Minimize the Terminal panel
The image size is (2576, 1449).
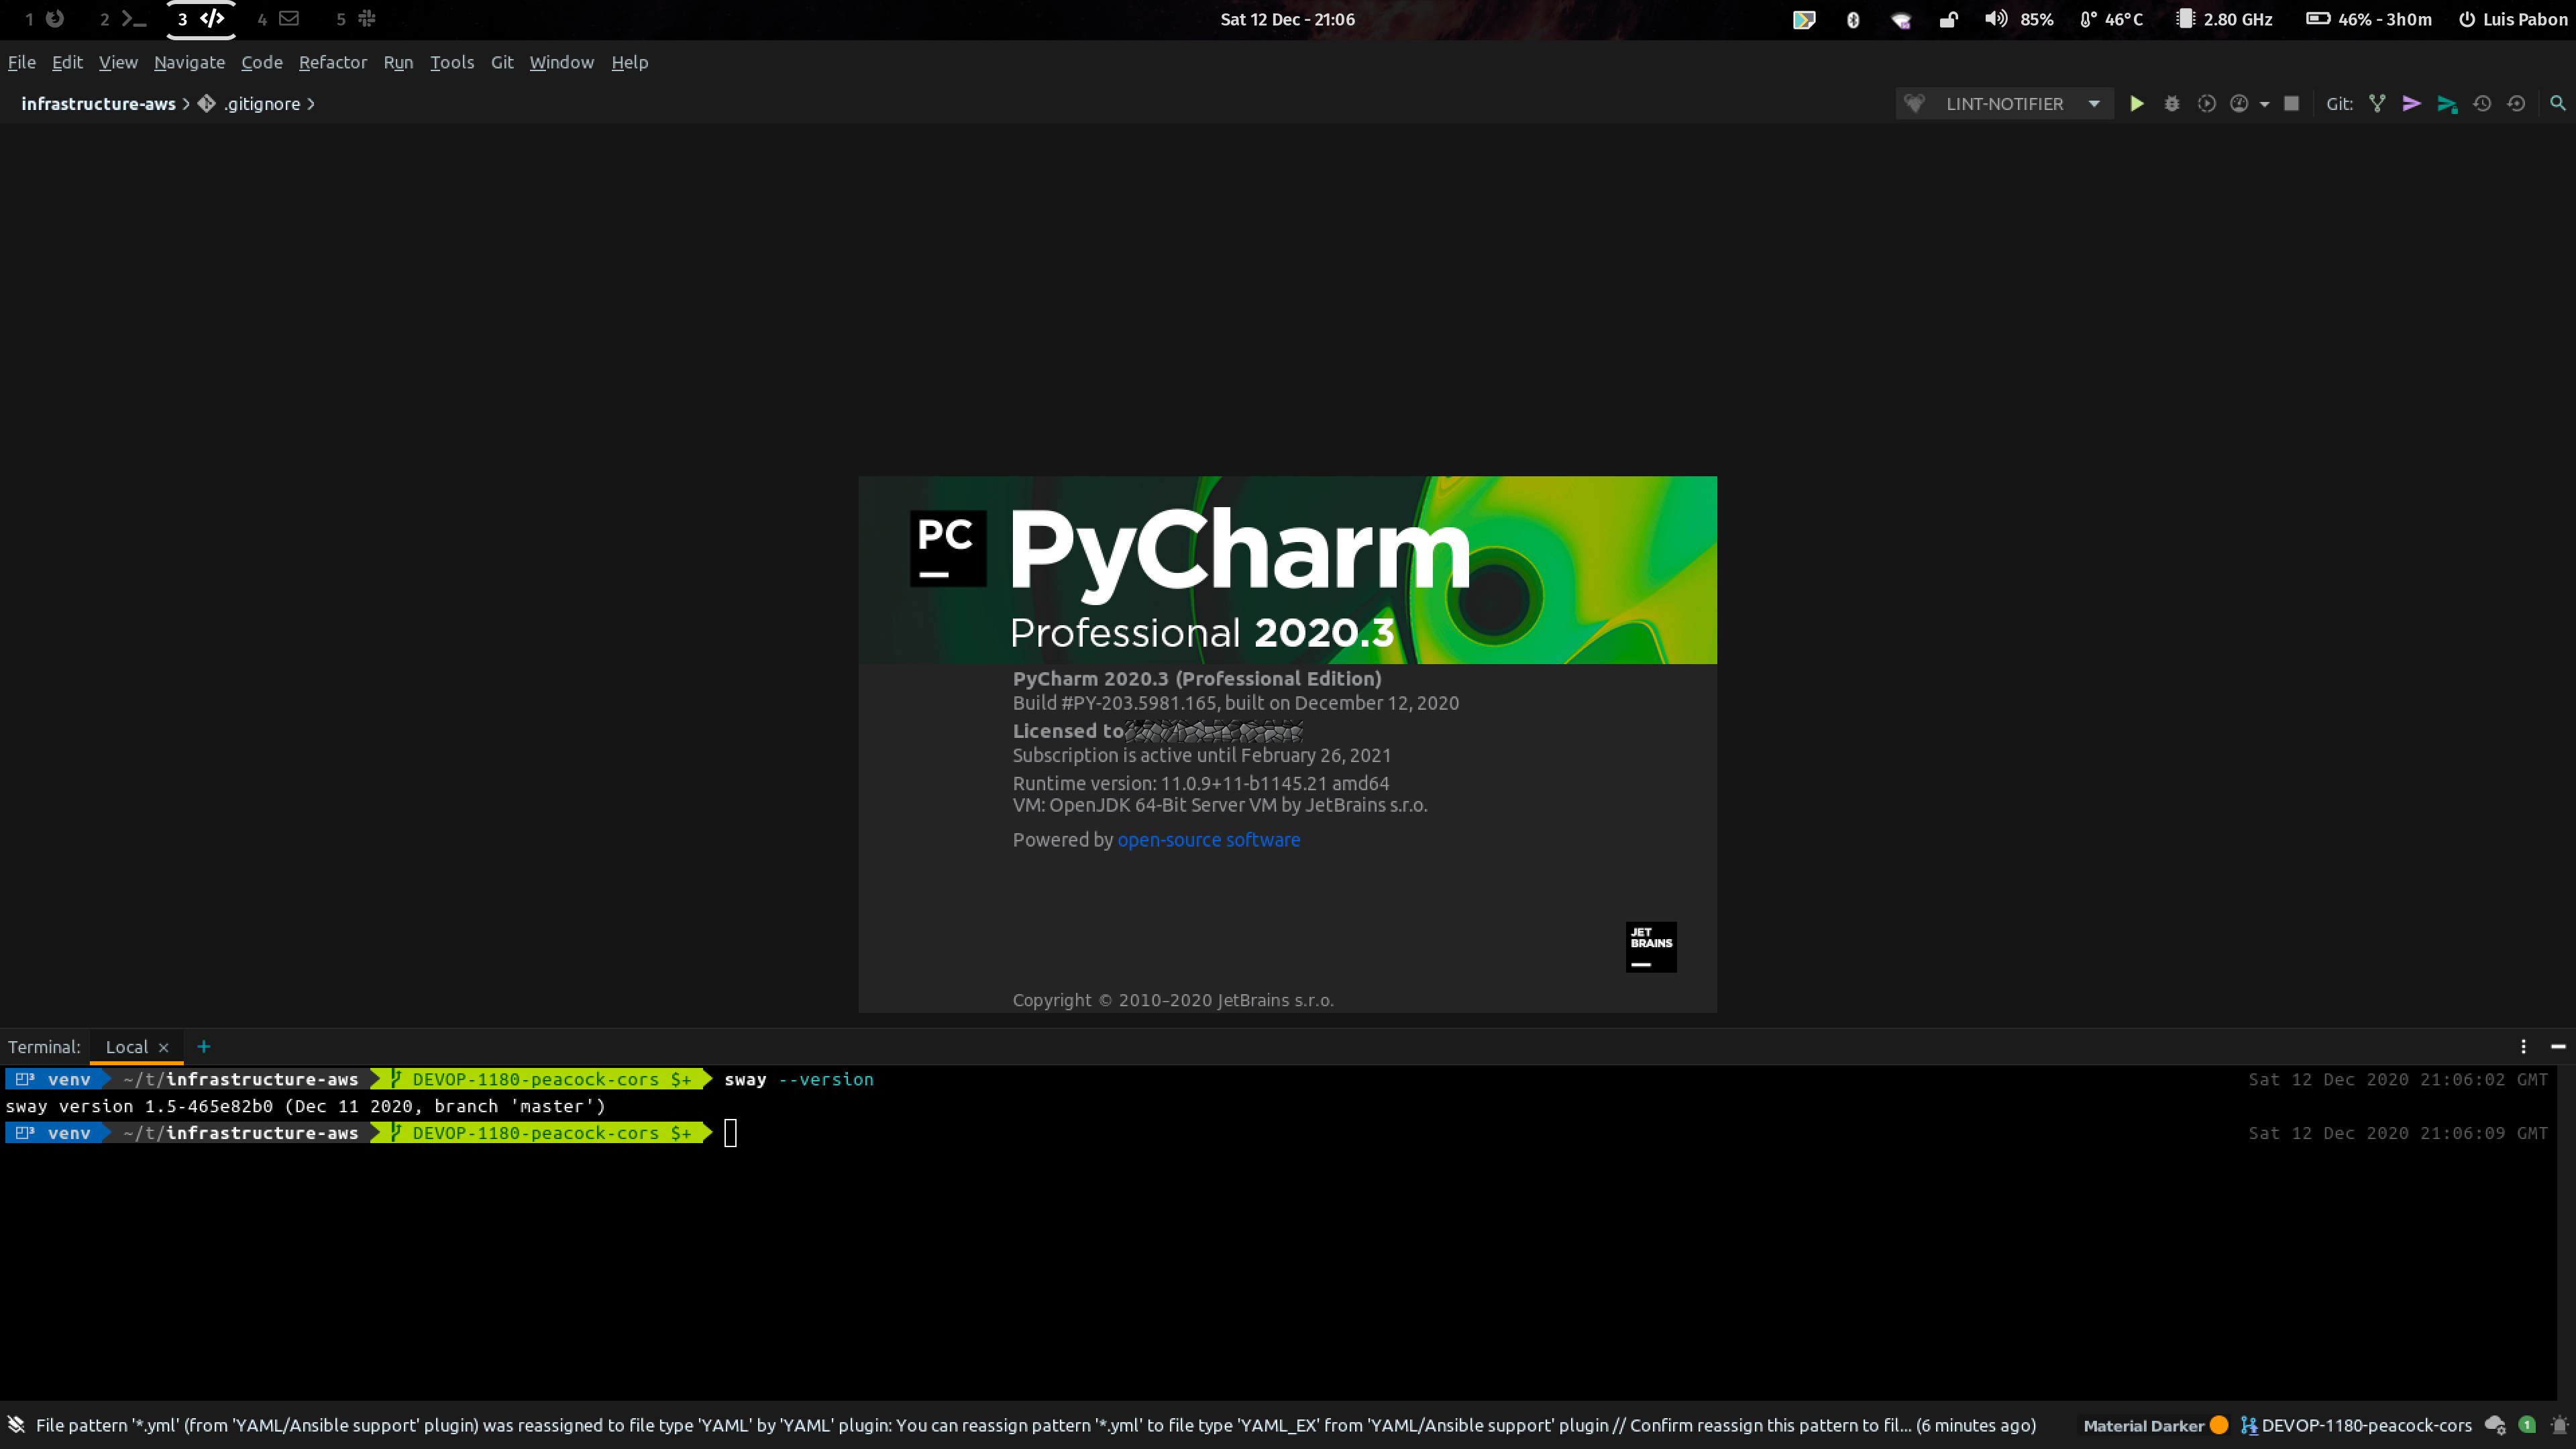2558,1047
